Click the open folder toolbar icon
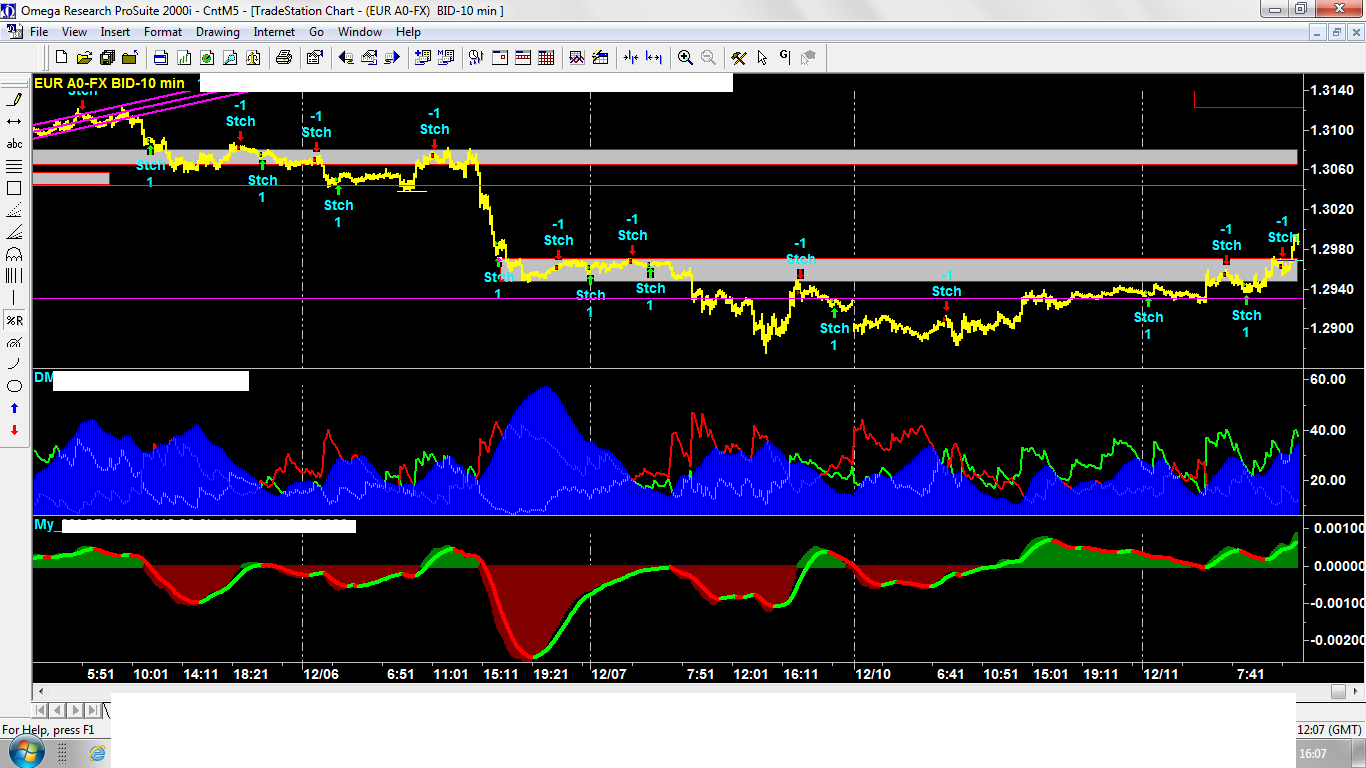Image resolution: width=1366 pixels, height=768 pixels. [84, 58]
